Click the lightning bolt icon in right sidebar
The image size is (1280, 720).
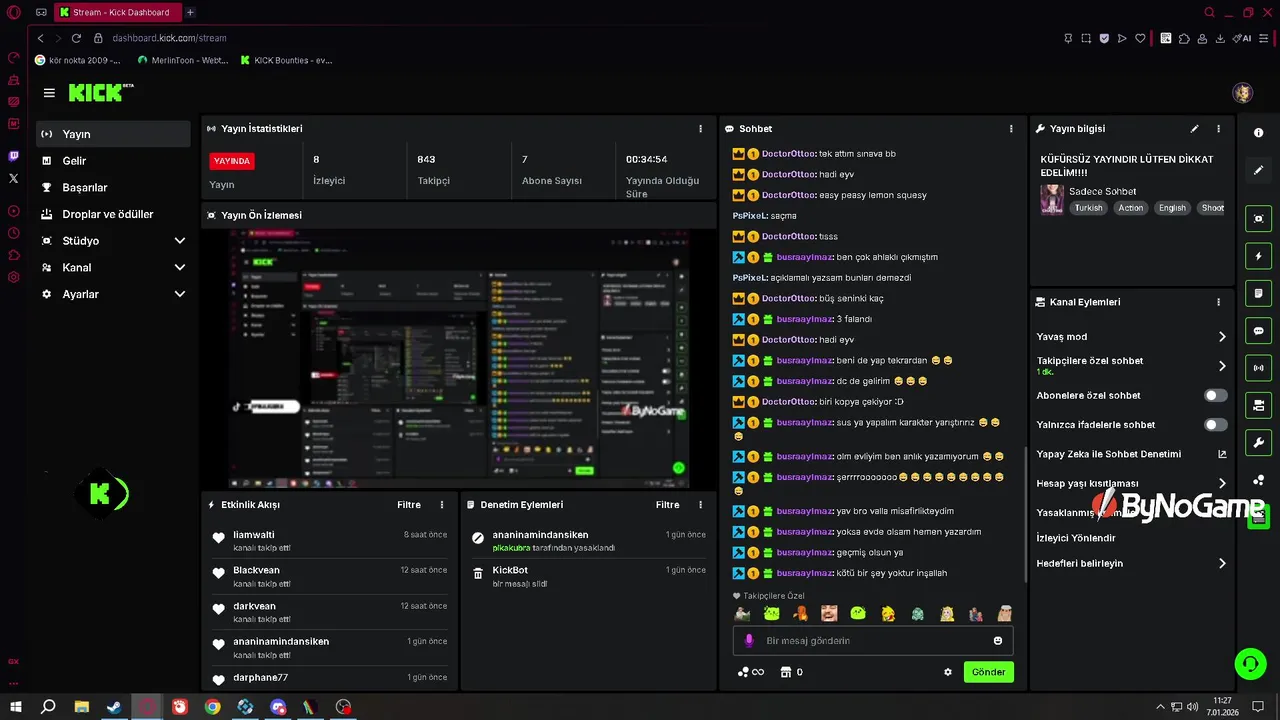coord(1258,256)
